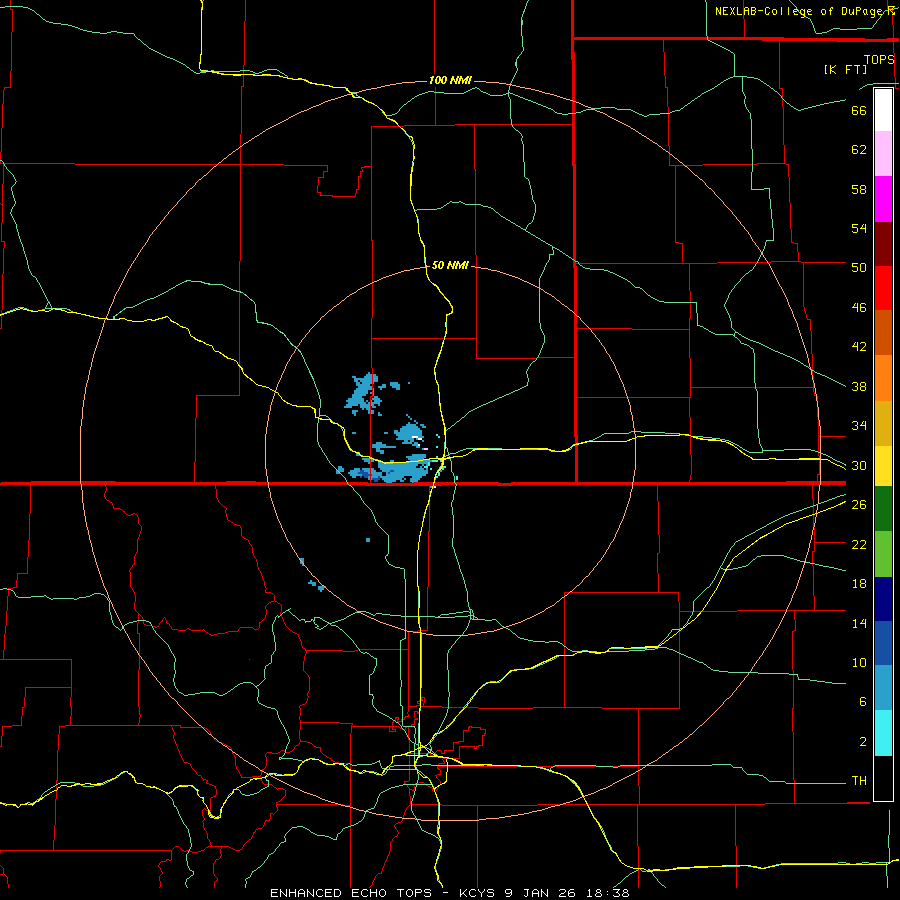Click the legend value "22"
Viewport: 900px width, 900px height.
click(859, 544)
